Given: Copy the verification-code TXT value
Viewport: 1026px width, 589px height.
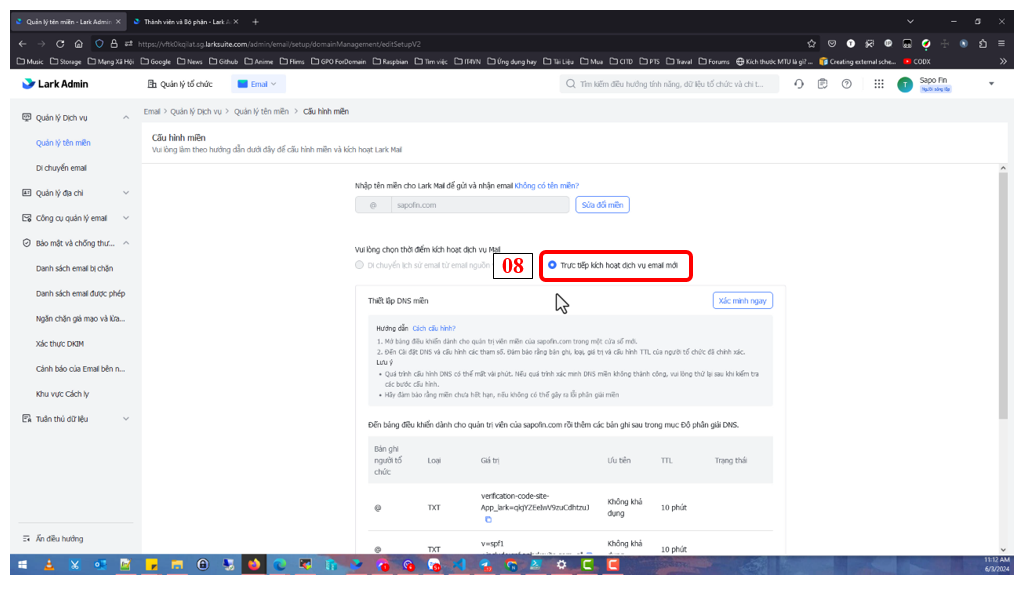Looking at the screenshot, I should 488,520.
